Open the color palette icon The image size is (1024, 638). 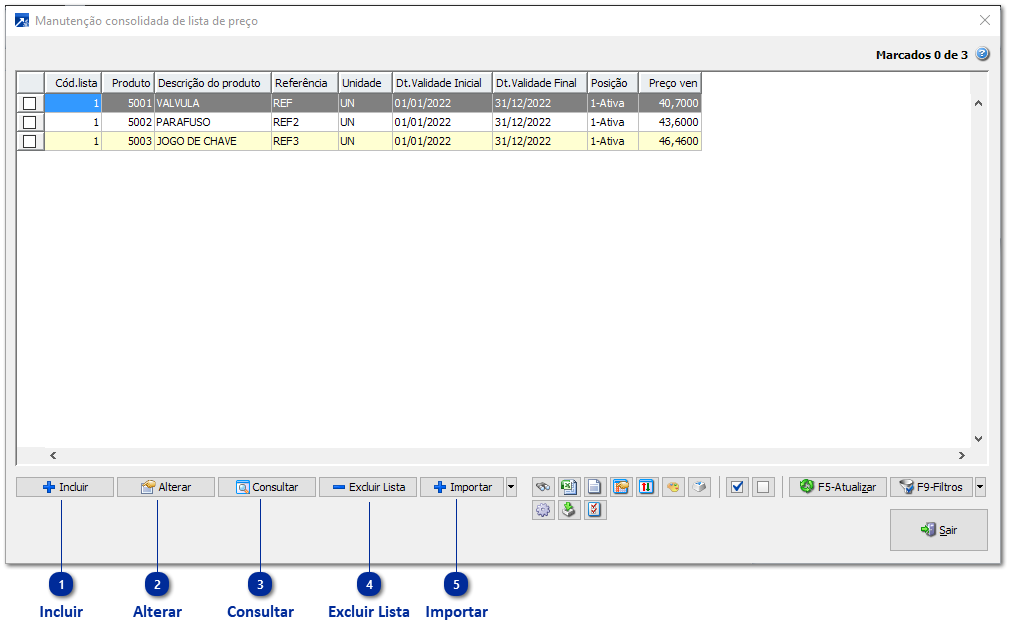point(673,487)
